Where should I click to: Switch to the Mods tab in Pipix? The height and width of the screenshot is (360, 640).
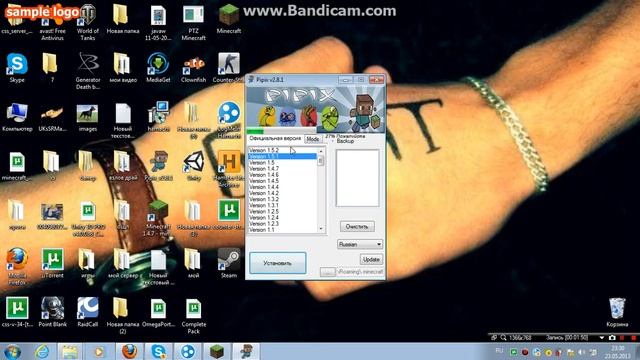coord(313,139)
